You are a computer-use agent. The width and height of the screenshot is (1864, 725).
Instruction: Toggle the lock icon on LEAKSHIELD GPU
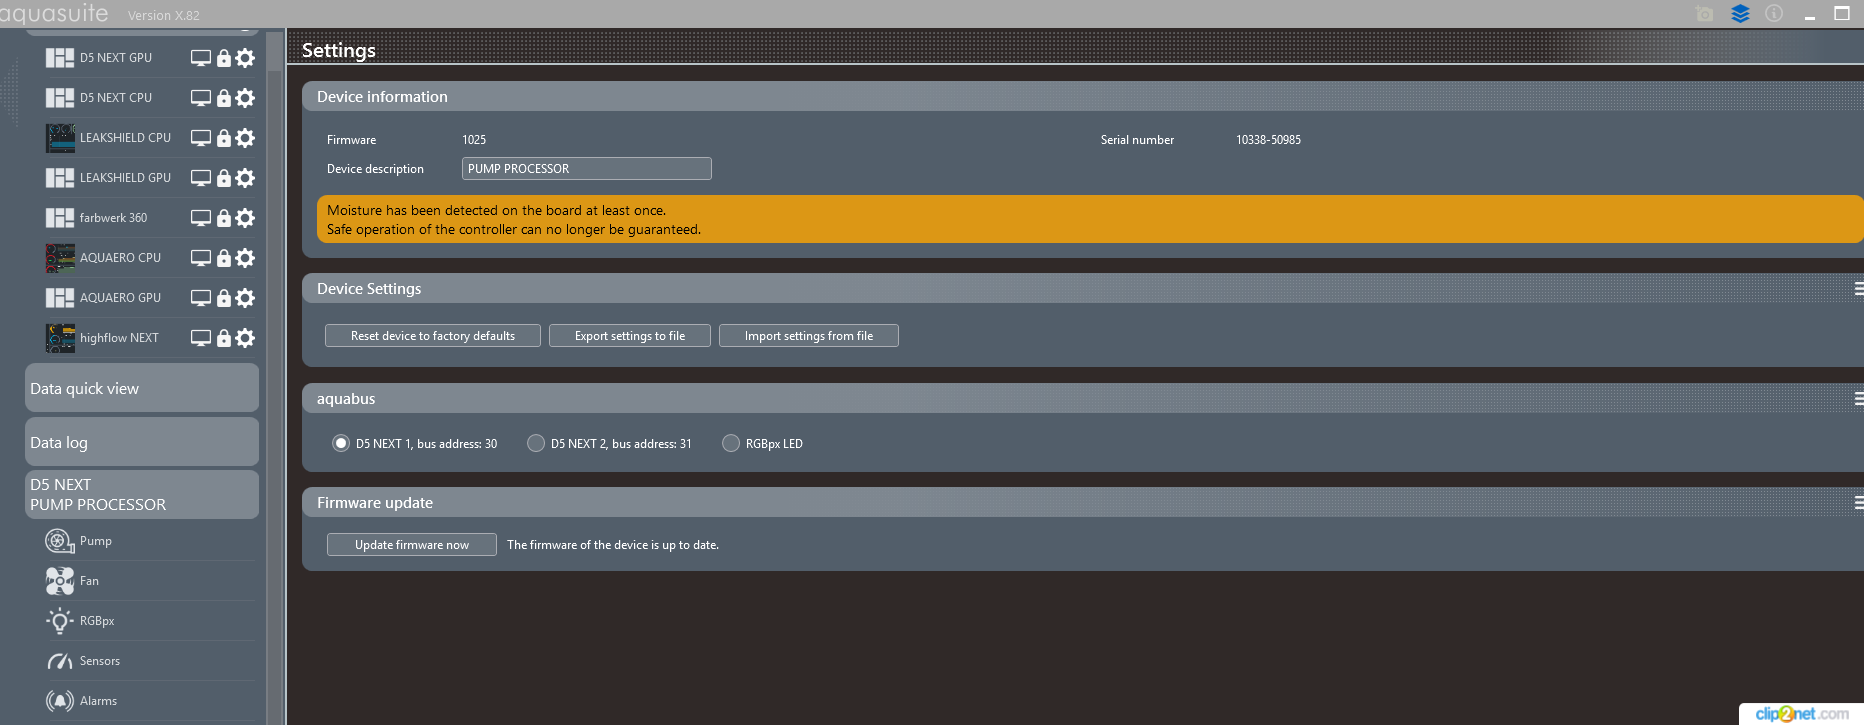coord(224,178)
